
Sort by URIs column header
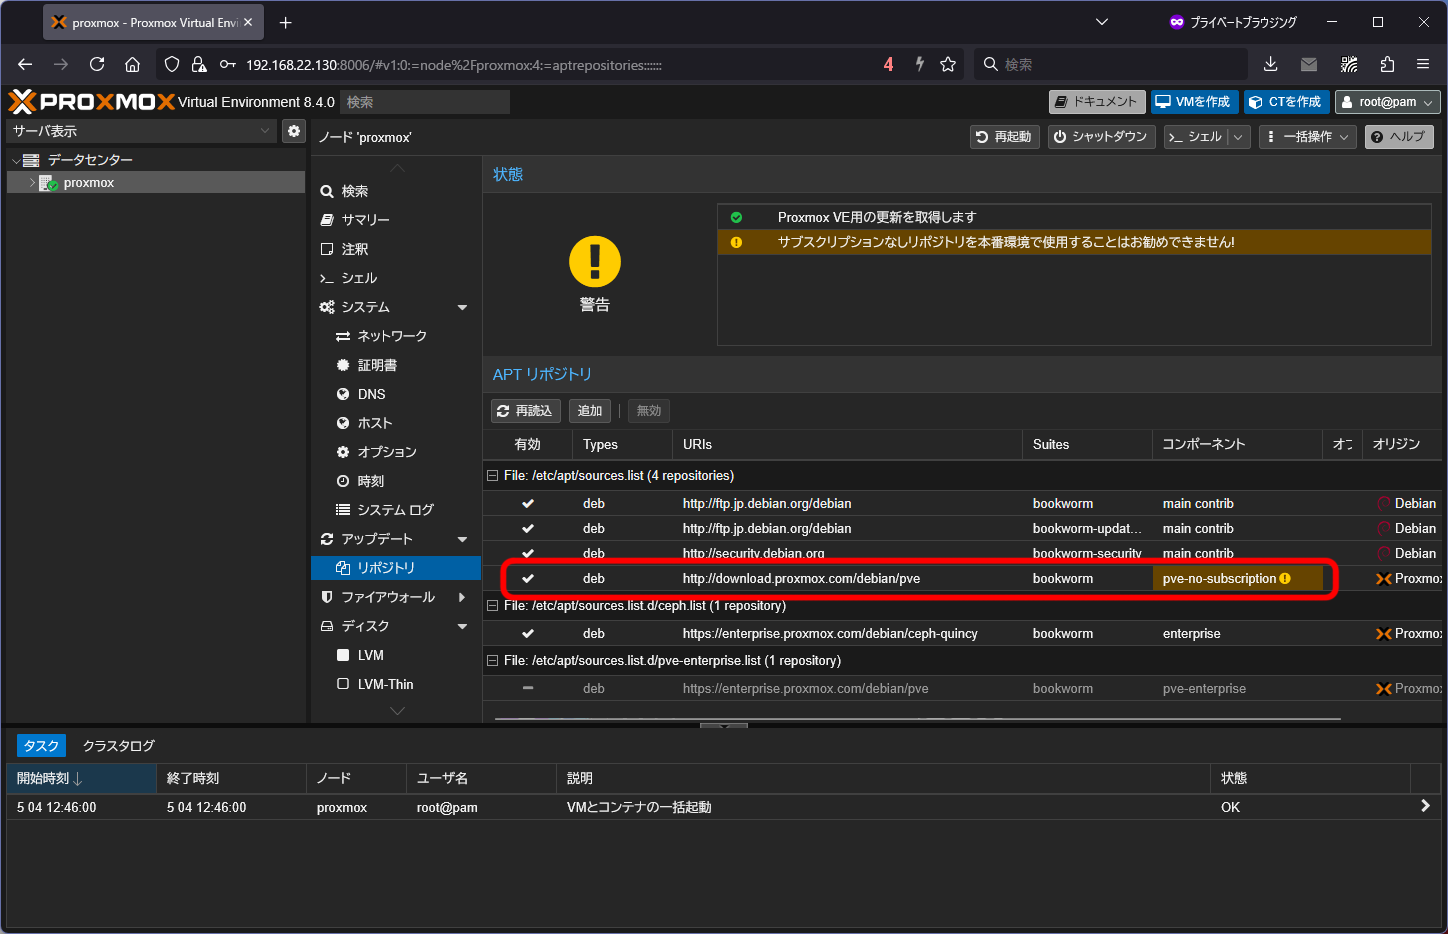click(x=846, y=444)
